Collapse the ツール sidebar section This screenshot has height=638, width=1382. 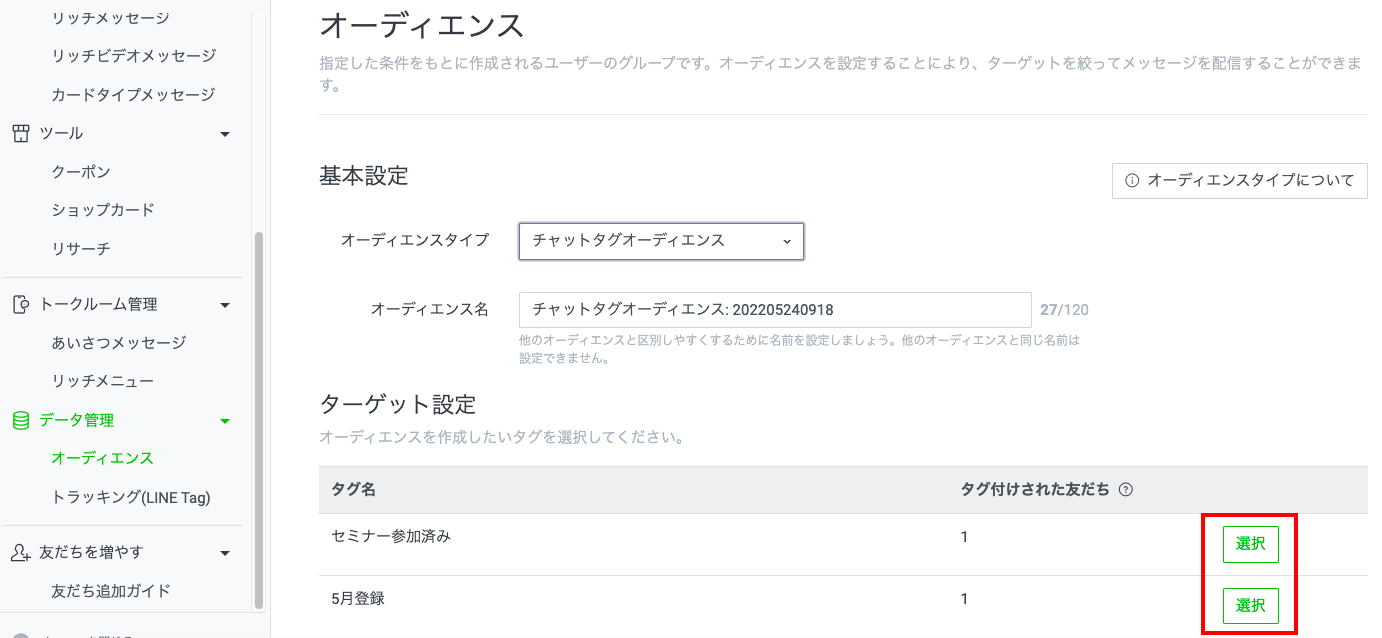[225, 132]
